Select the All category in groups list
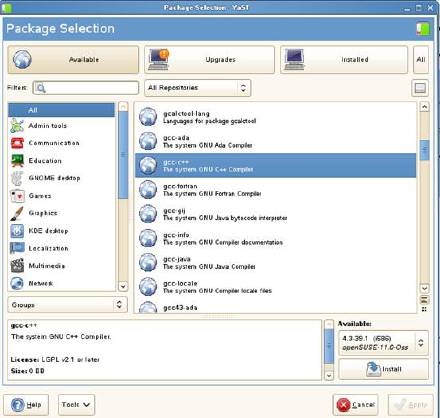 (x=61, y=110)
